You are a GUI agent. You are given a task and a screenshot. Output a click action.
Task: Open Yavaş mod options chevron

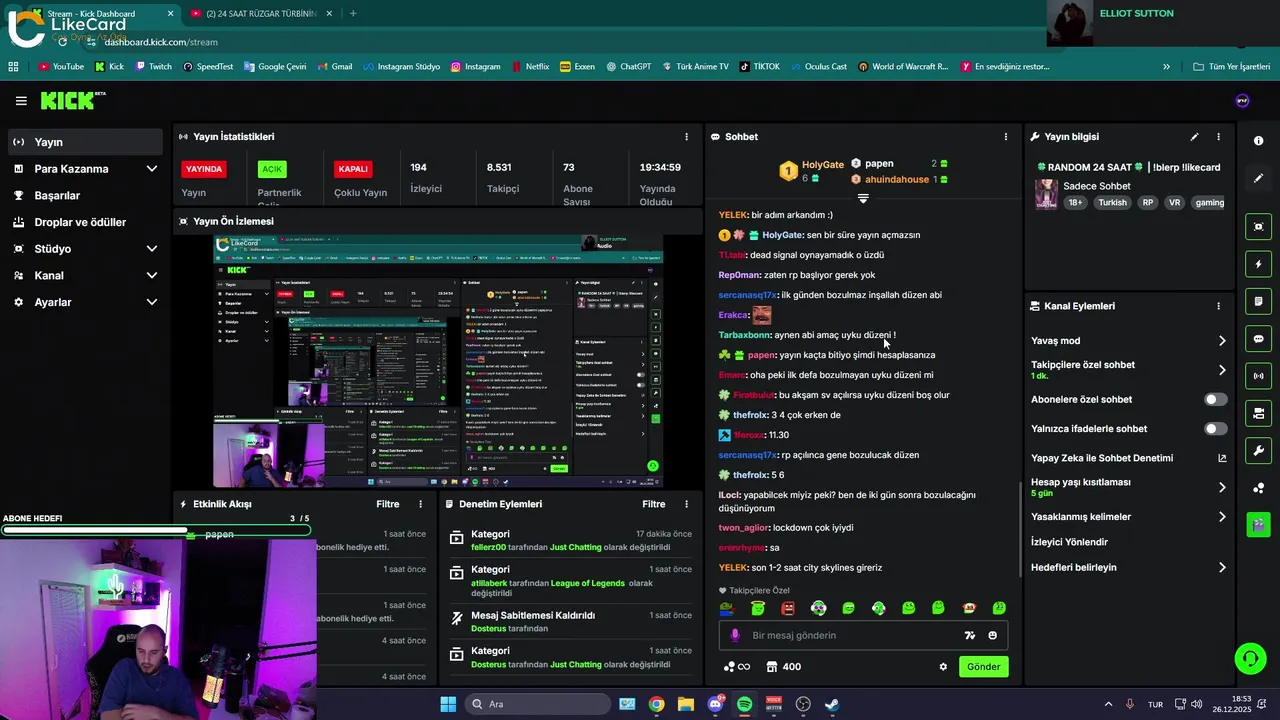pyautogui.click(x=1222, y=341)
